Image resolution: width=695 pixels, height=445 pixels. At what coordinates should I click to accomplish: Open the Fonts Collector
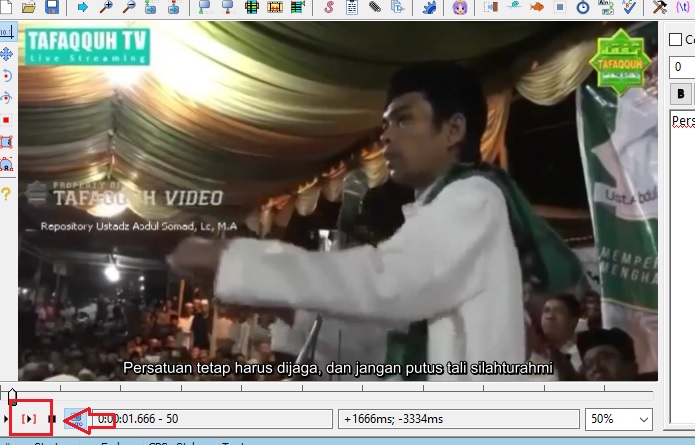tap(398, 7)
